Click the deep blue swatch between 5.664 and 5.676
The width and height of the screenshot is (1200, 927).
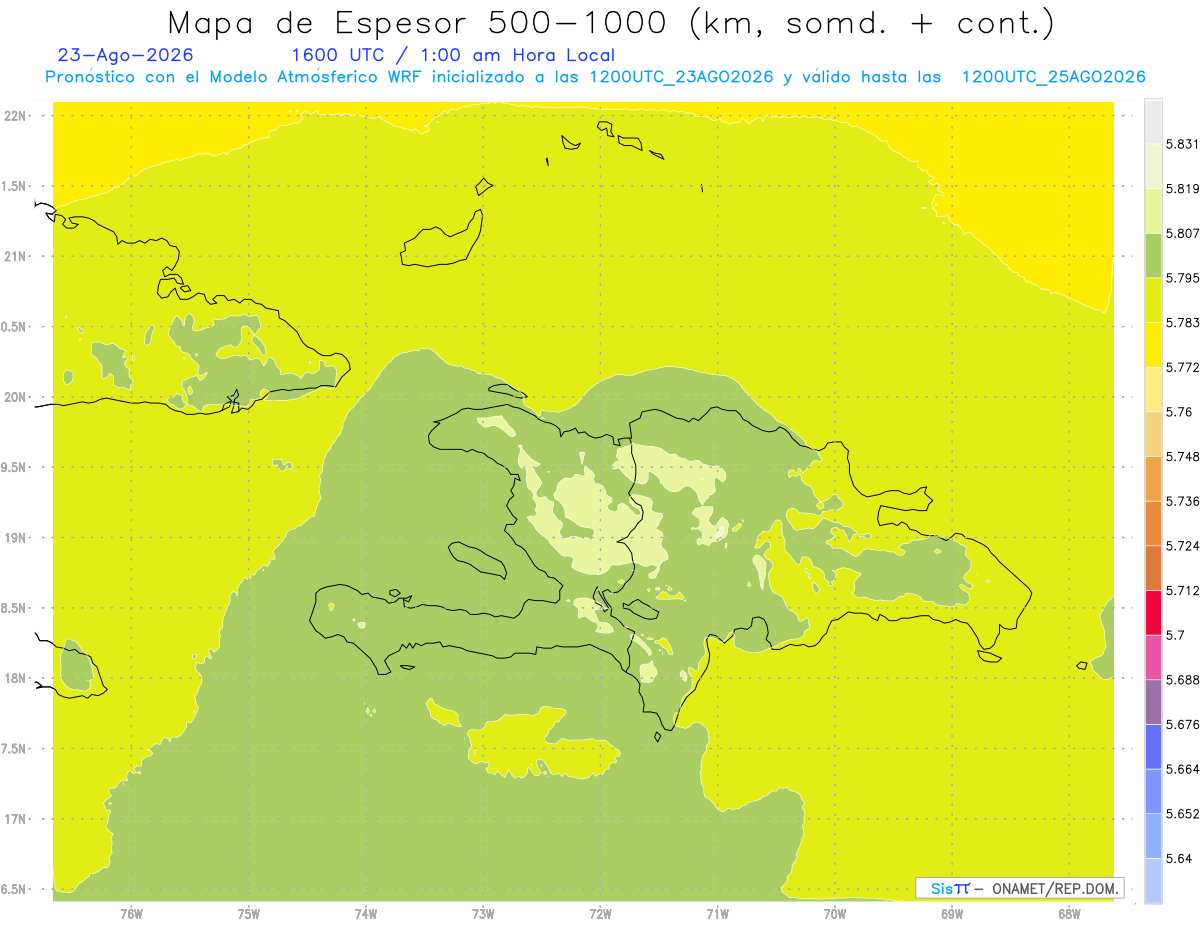(1153, 747)
